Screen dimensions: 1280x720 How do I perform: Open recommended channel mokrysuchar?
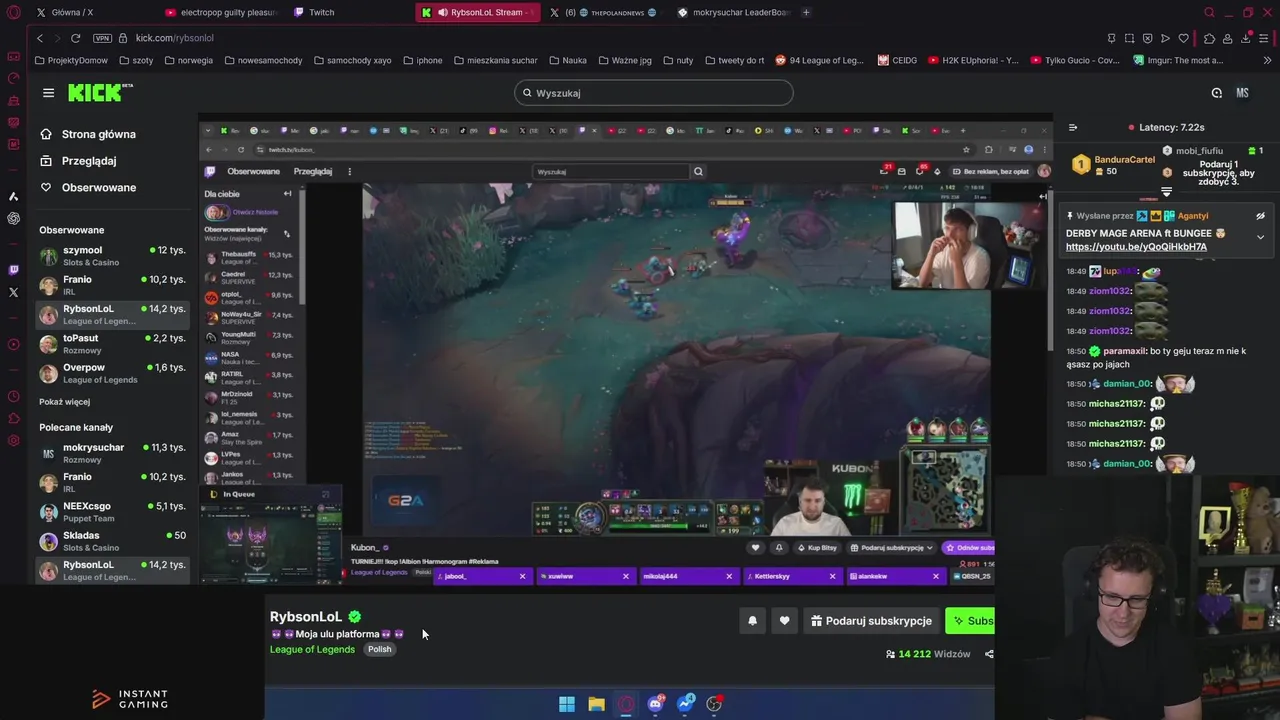tap(112, 453)
